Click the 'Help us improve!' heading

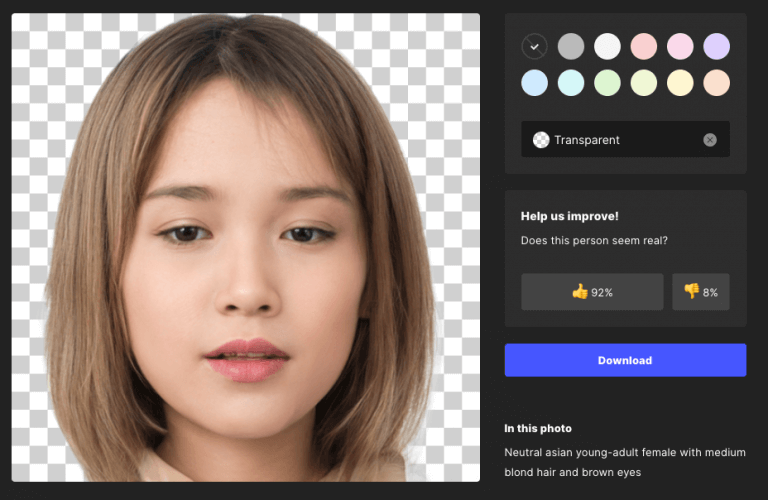coord(570,216)
